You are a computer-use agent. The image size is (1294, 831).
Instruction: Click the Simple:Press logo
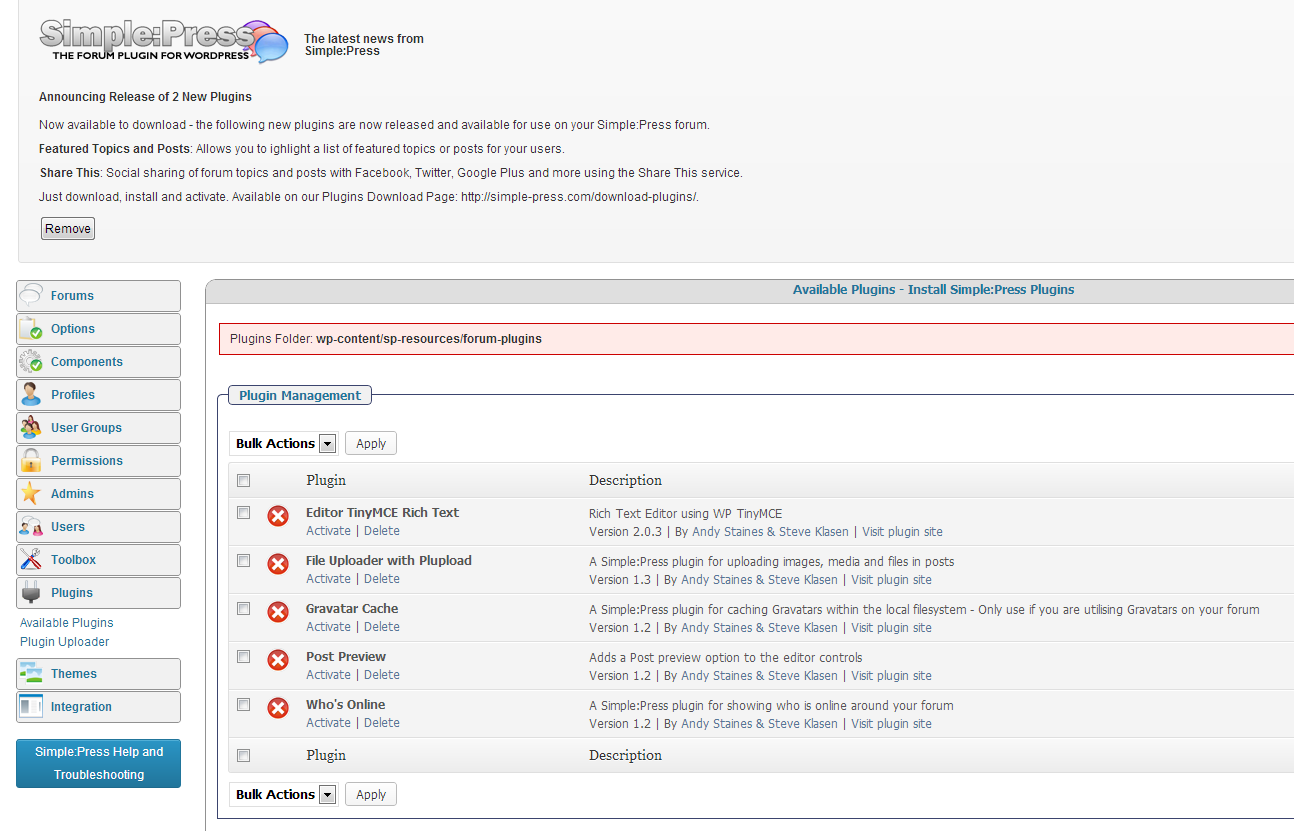(x=164, y=41)
